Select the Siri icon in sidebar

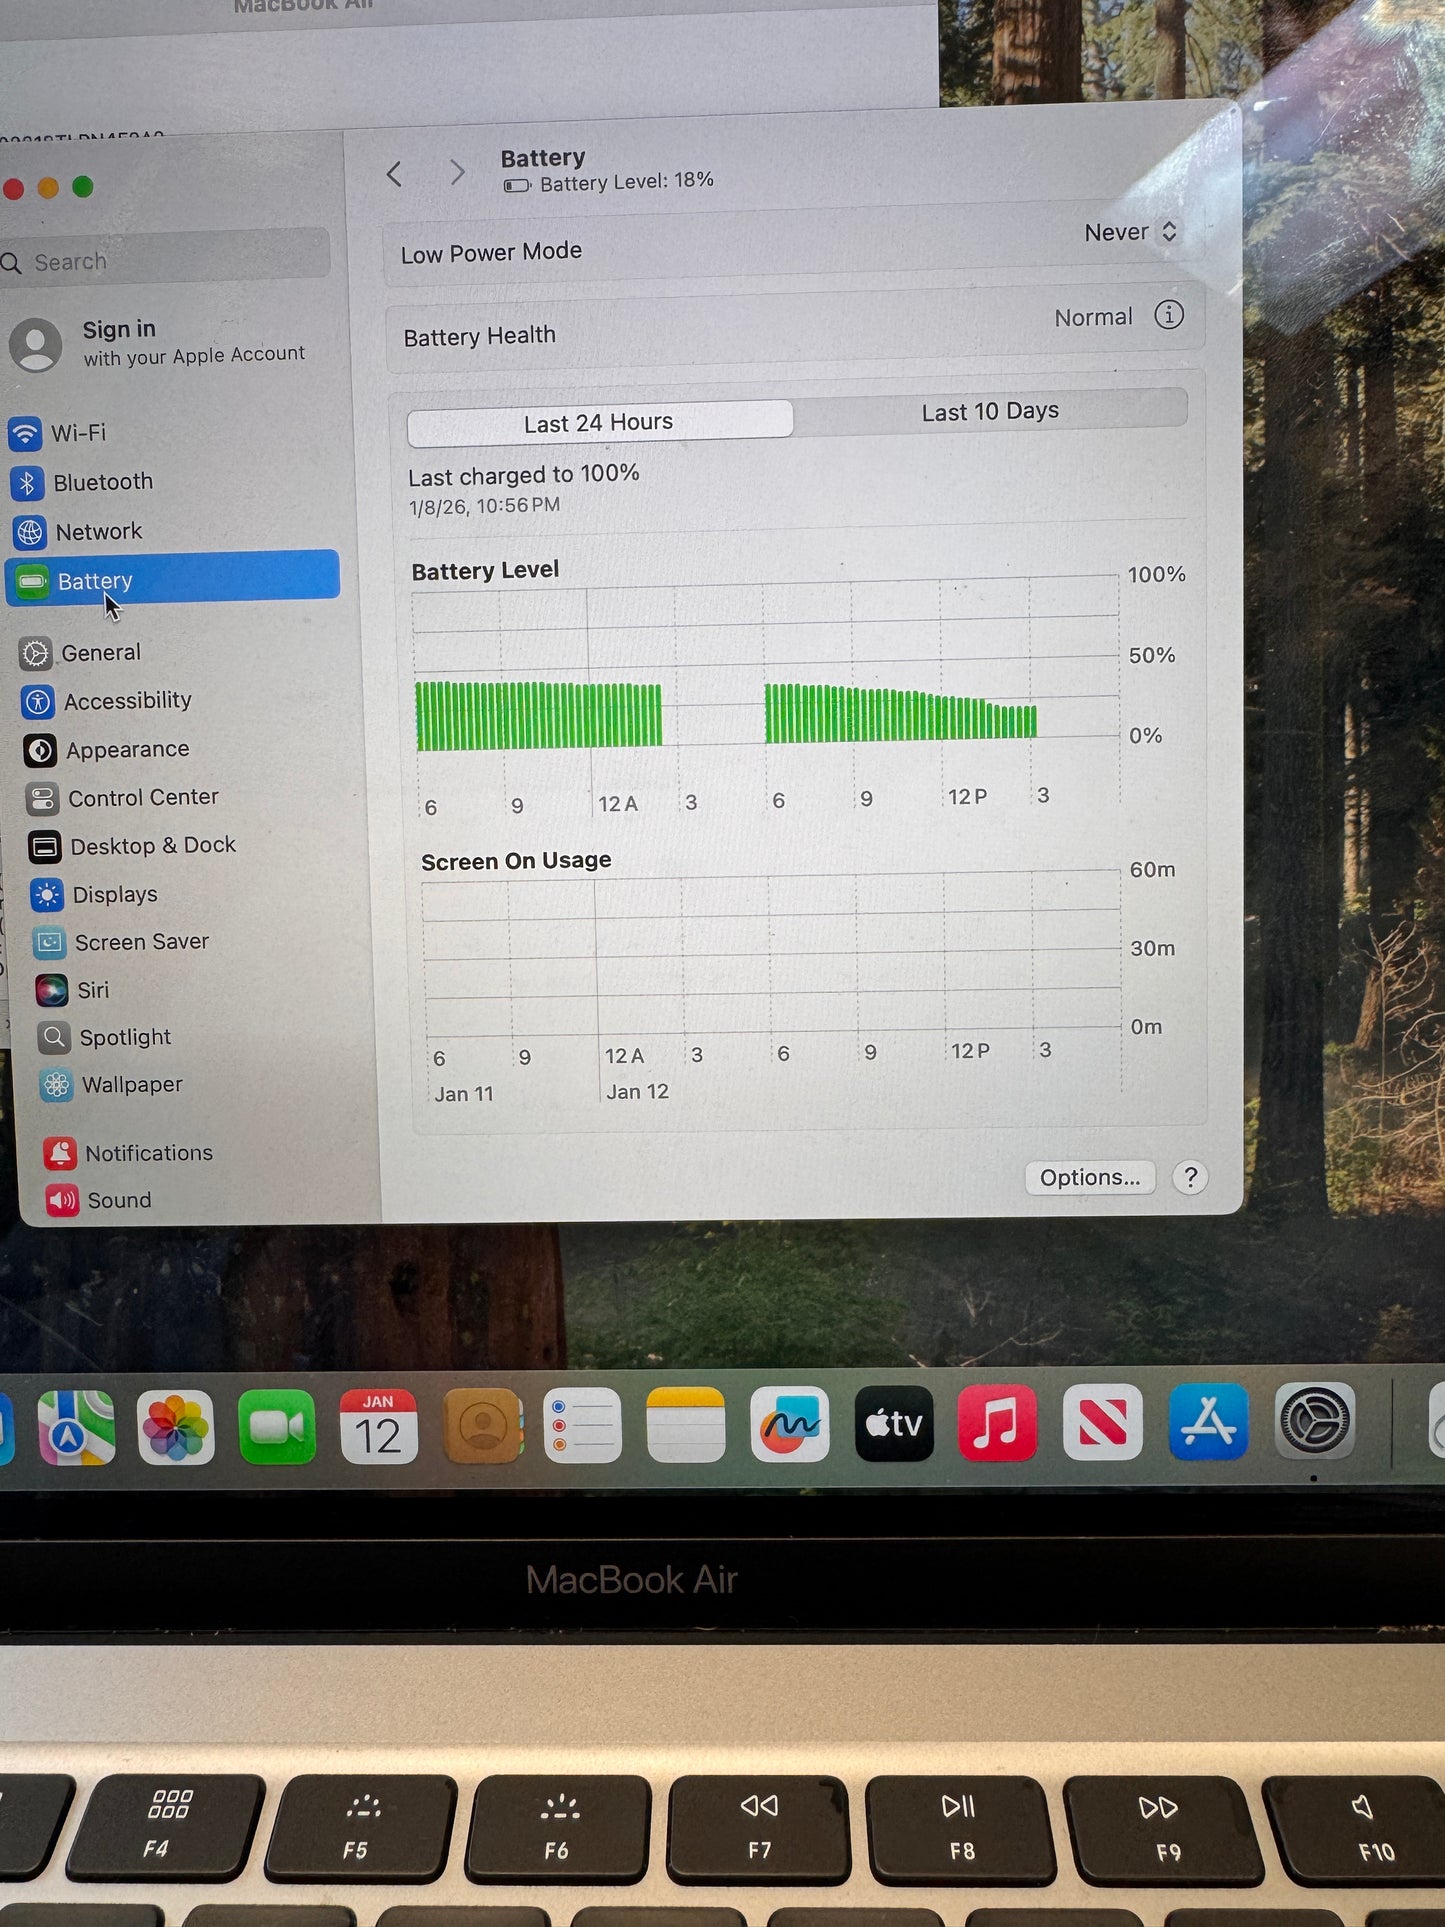(x=51, y=990)
